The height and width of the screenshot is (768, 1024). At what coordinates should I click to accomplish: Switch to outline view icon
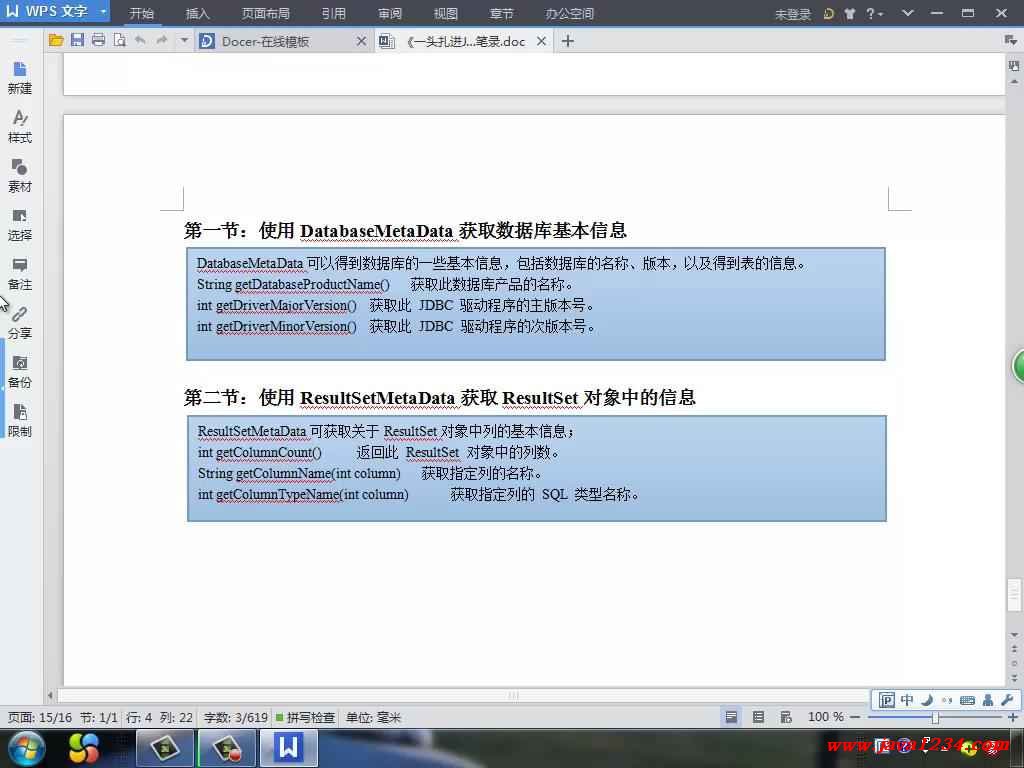point(758,716)
